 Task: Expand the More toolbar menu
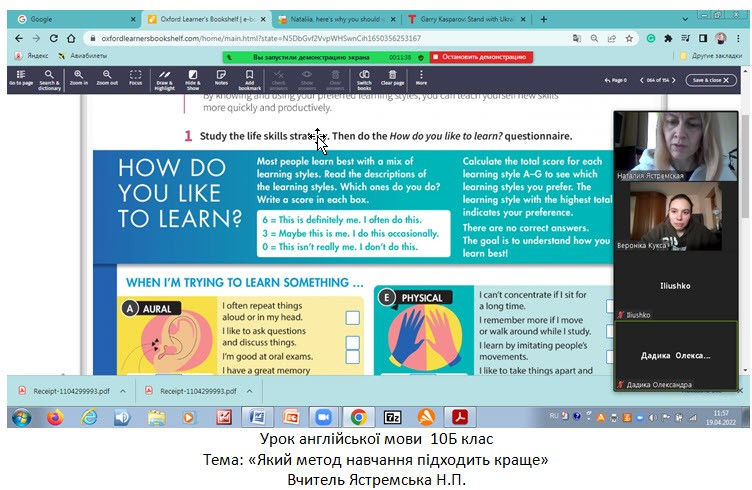click(421, 79)
